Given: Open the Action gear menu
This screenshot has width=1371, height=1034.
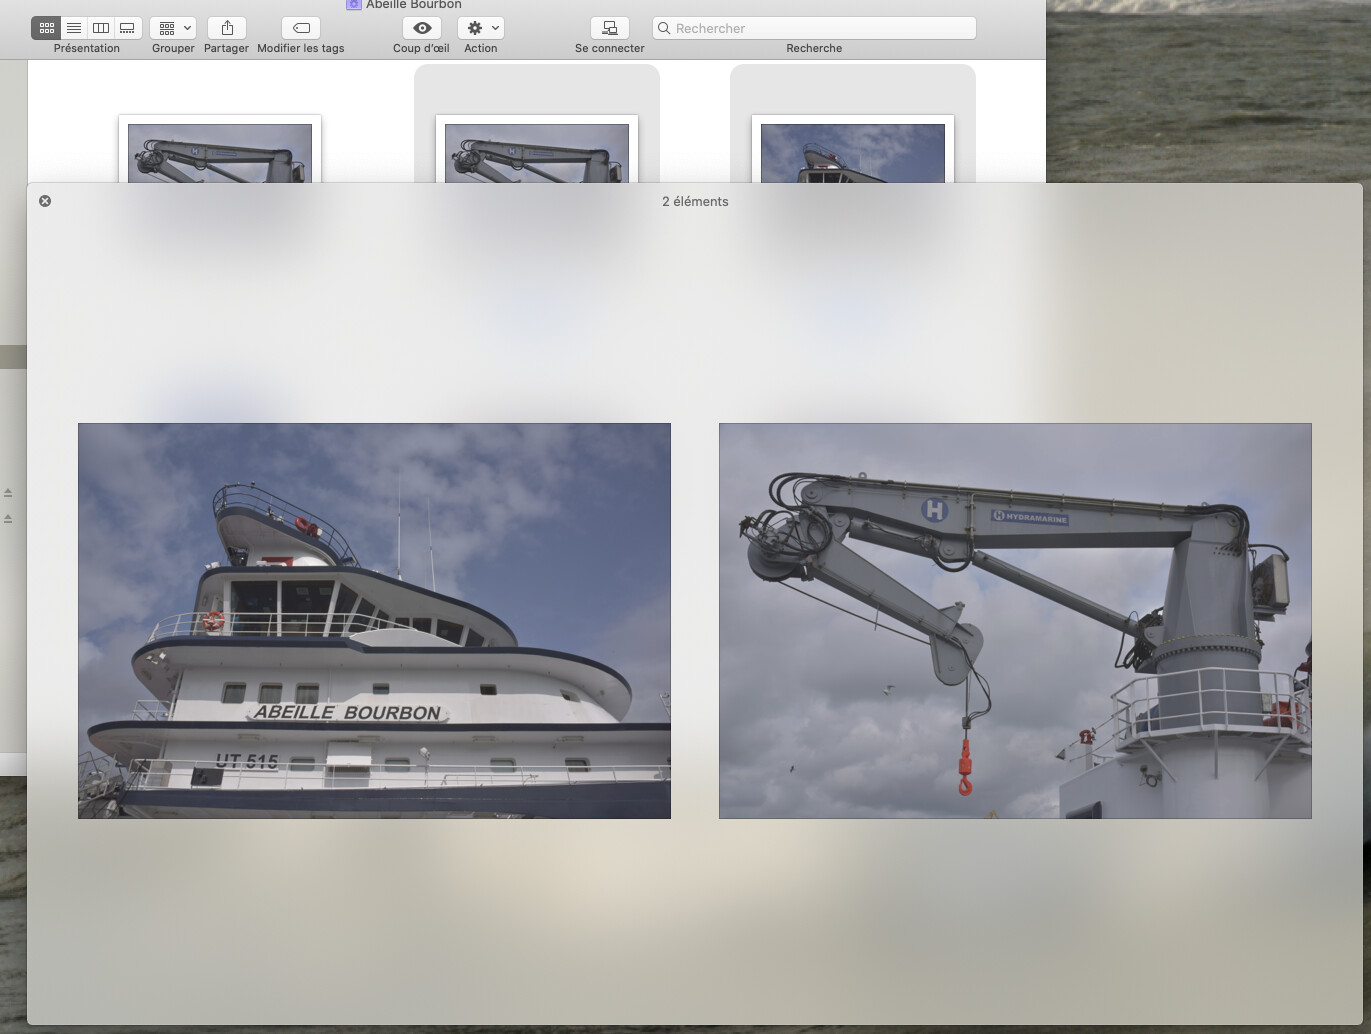Looking at the screenshot, I should coord(480,28).
